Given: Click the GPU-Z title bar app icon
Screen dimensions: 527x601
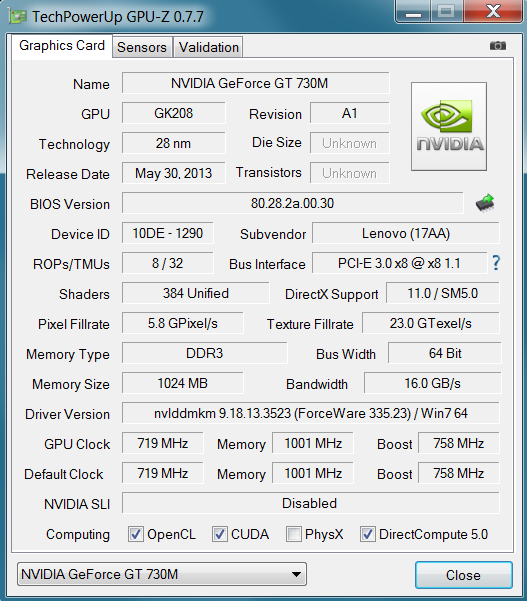Looking at the screenshot, I should click(x=17, y=16).
